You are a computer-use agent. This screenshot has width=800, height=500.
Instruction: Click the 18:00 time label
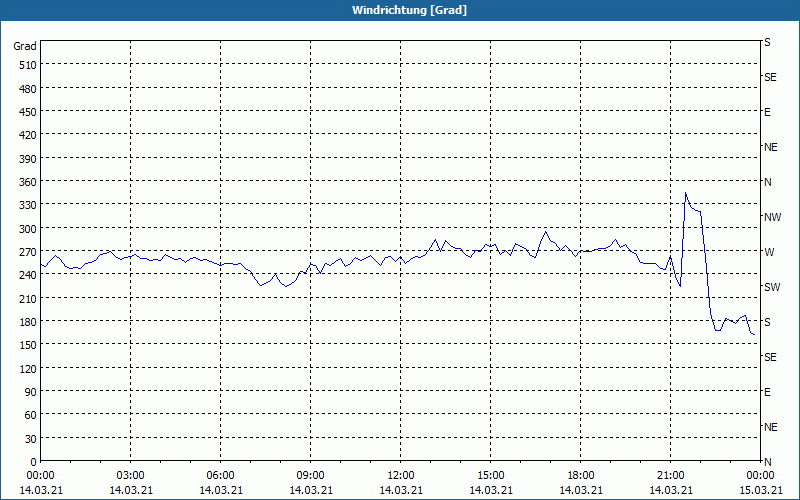(x=581, y=476)
